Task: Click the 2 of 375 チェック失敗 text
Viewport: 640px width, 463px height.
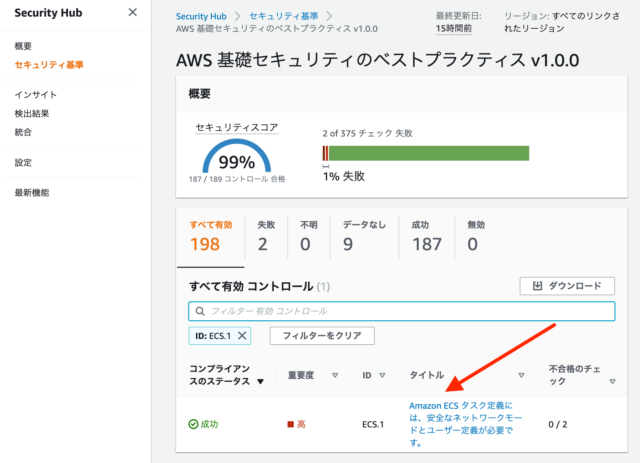Action: [x=367, y=133]
